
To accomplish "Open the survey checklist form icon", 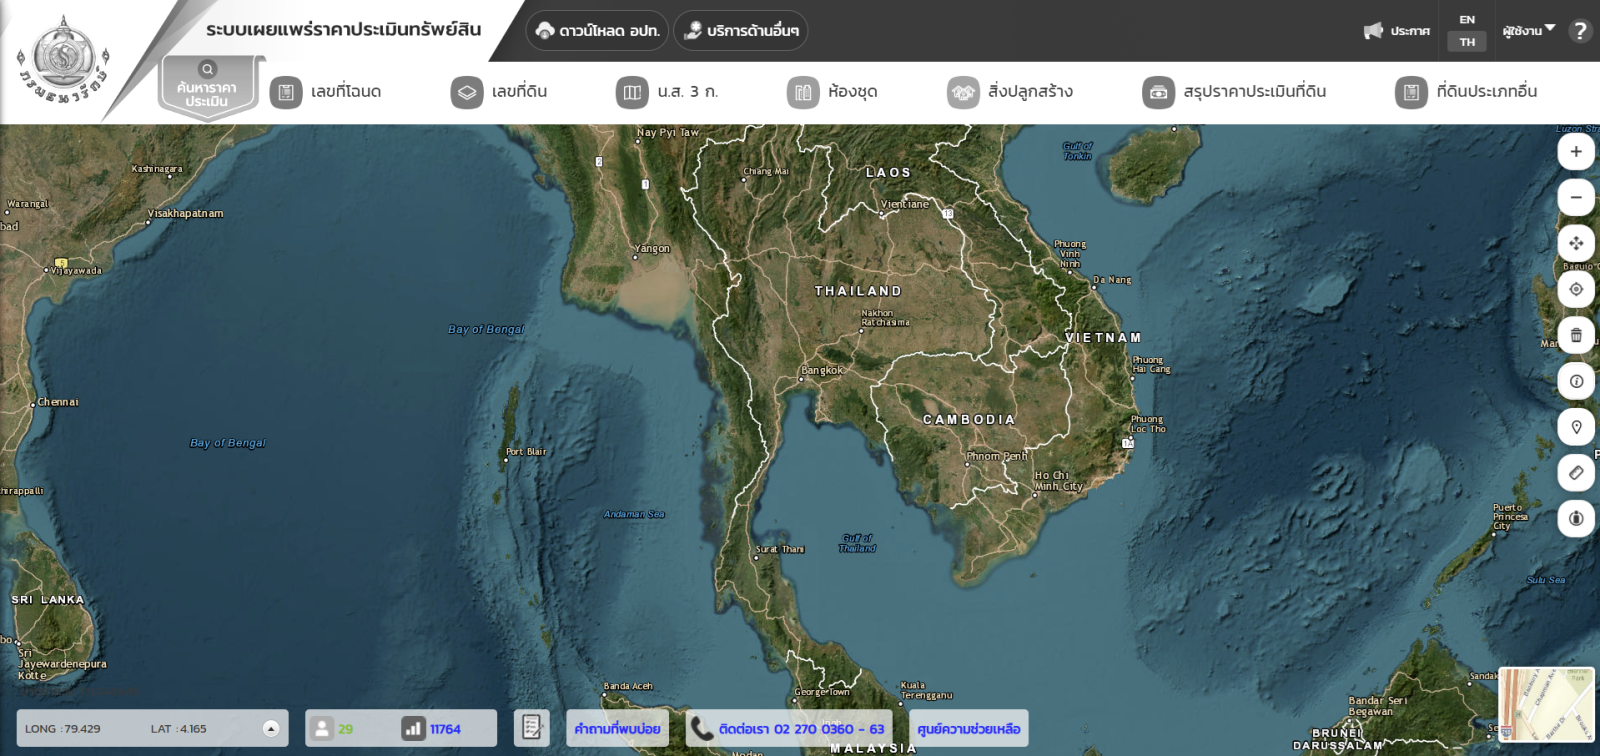I will click(531, 728).
